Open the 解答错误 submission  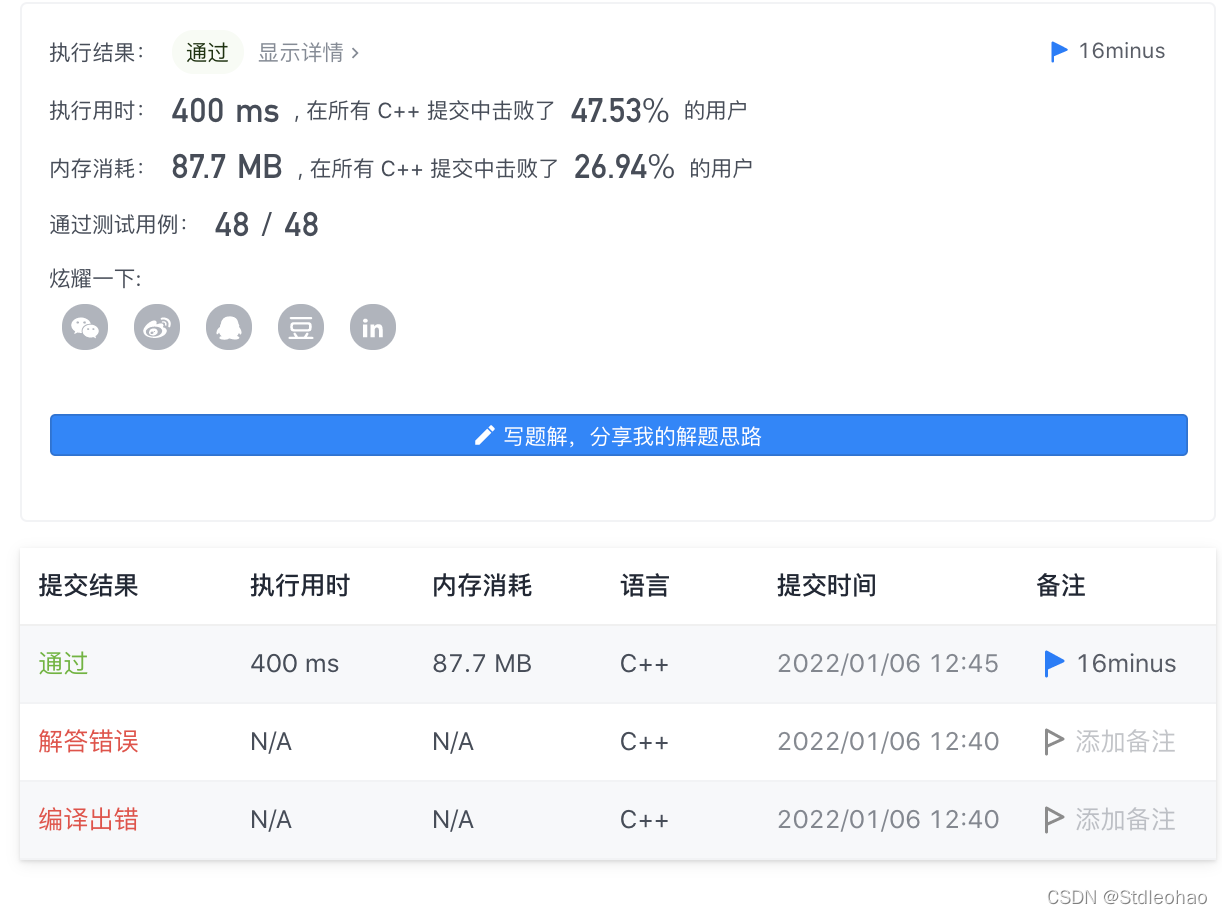[x=88, y=741]
